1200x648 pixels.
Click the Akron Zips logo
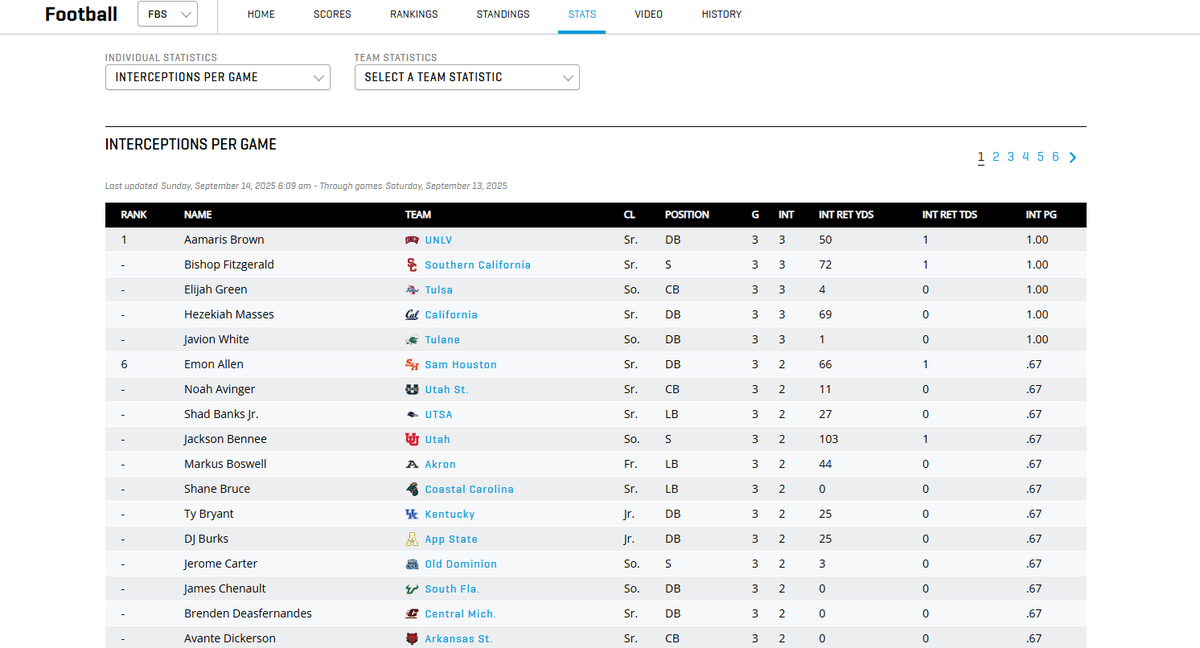pos(411,463)
